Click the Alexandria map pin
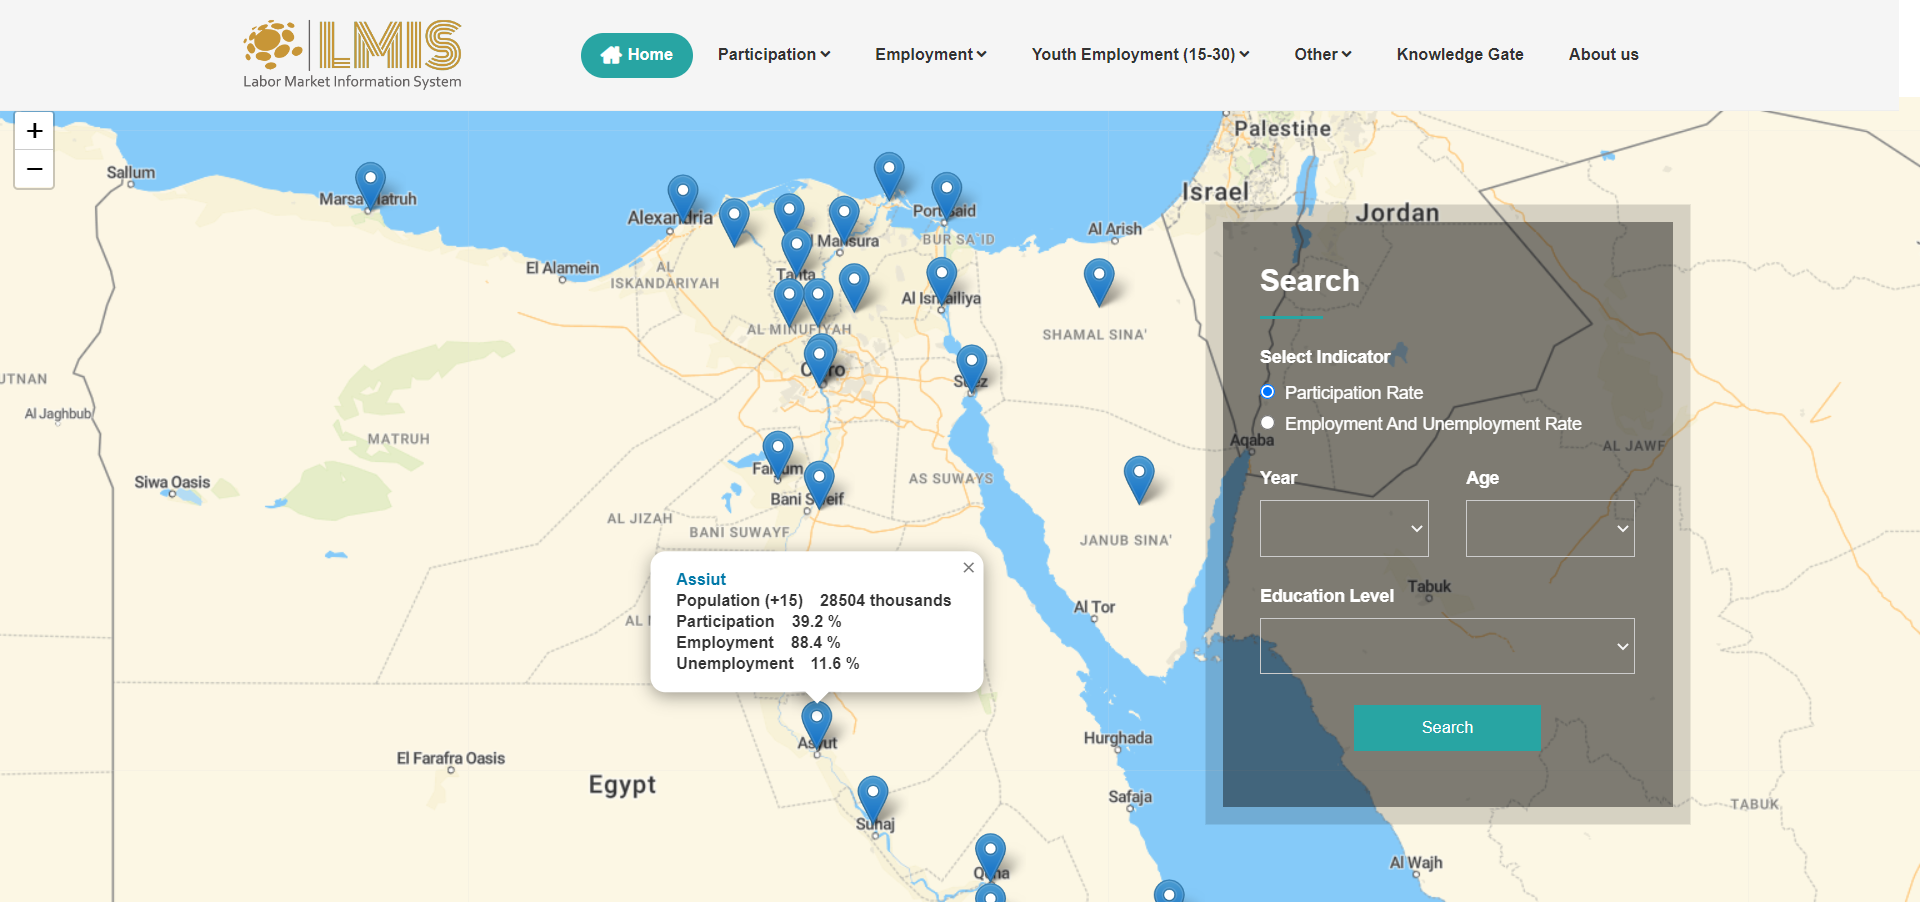Image resolution: width=1920 pixels, height=902 pixels. tap(683, 195)
